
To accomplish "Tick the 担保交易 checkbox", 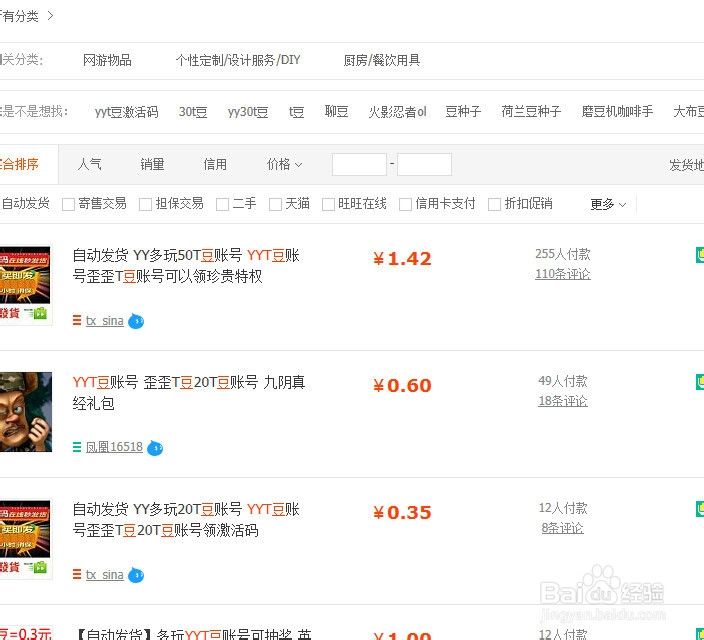I will click(145, 204).
